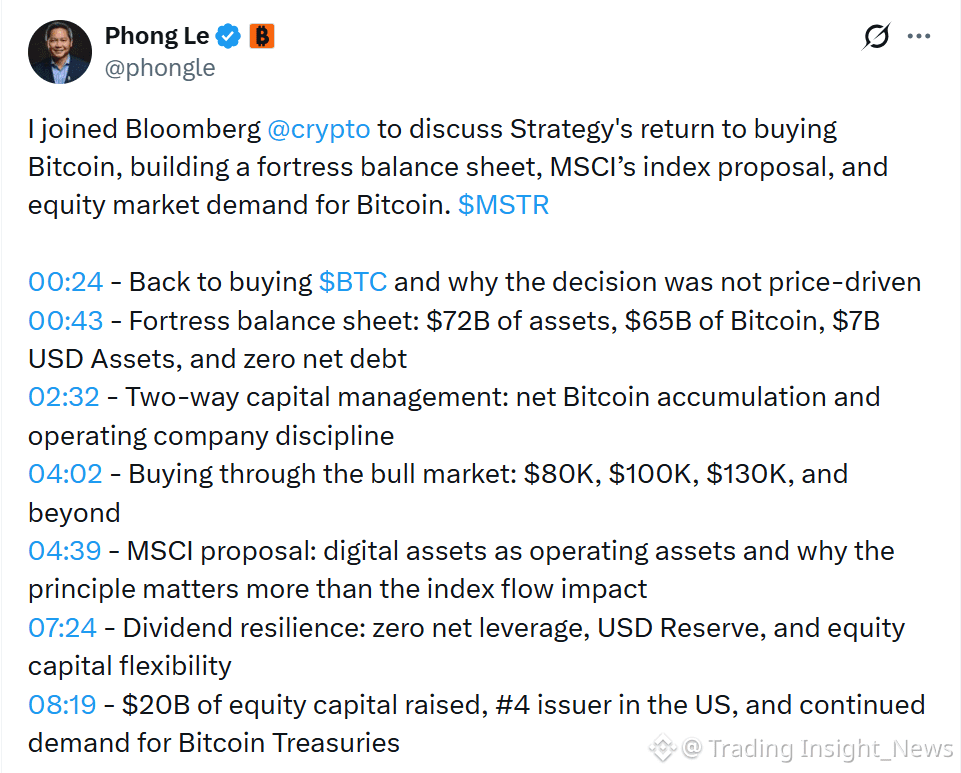Click the tweet text about fortress balance sheet
The image size is (961, 773).
[x=454, y=340]
